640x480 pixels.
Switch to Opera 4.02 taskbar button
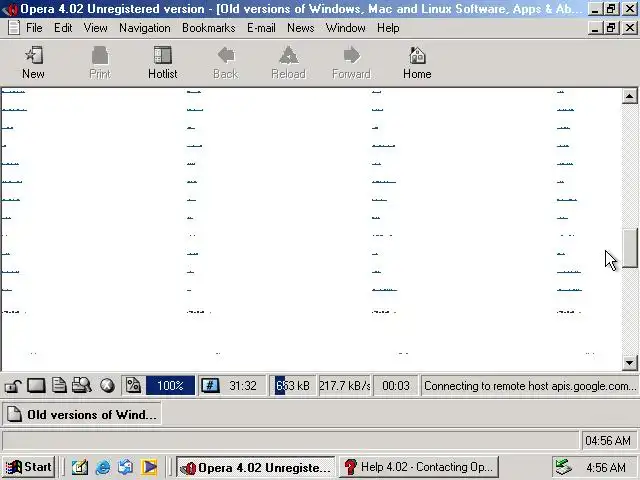[256, 467]
